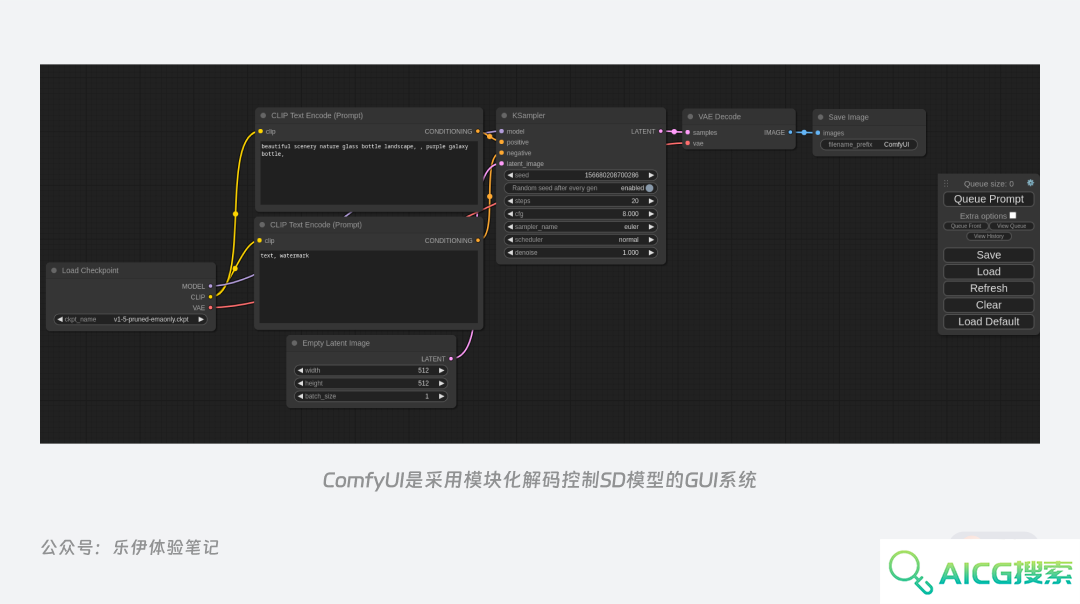Click the VAE Decode vae input socket

[687, 143]
